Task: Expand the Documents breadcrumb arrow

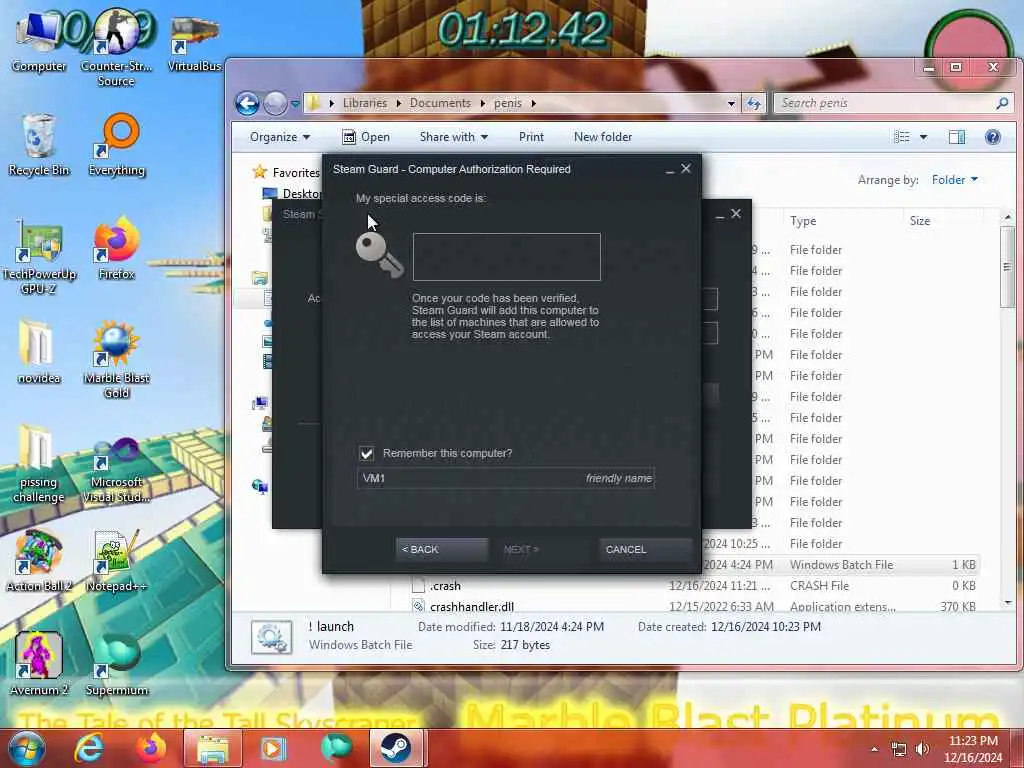Action: (483, 103)
